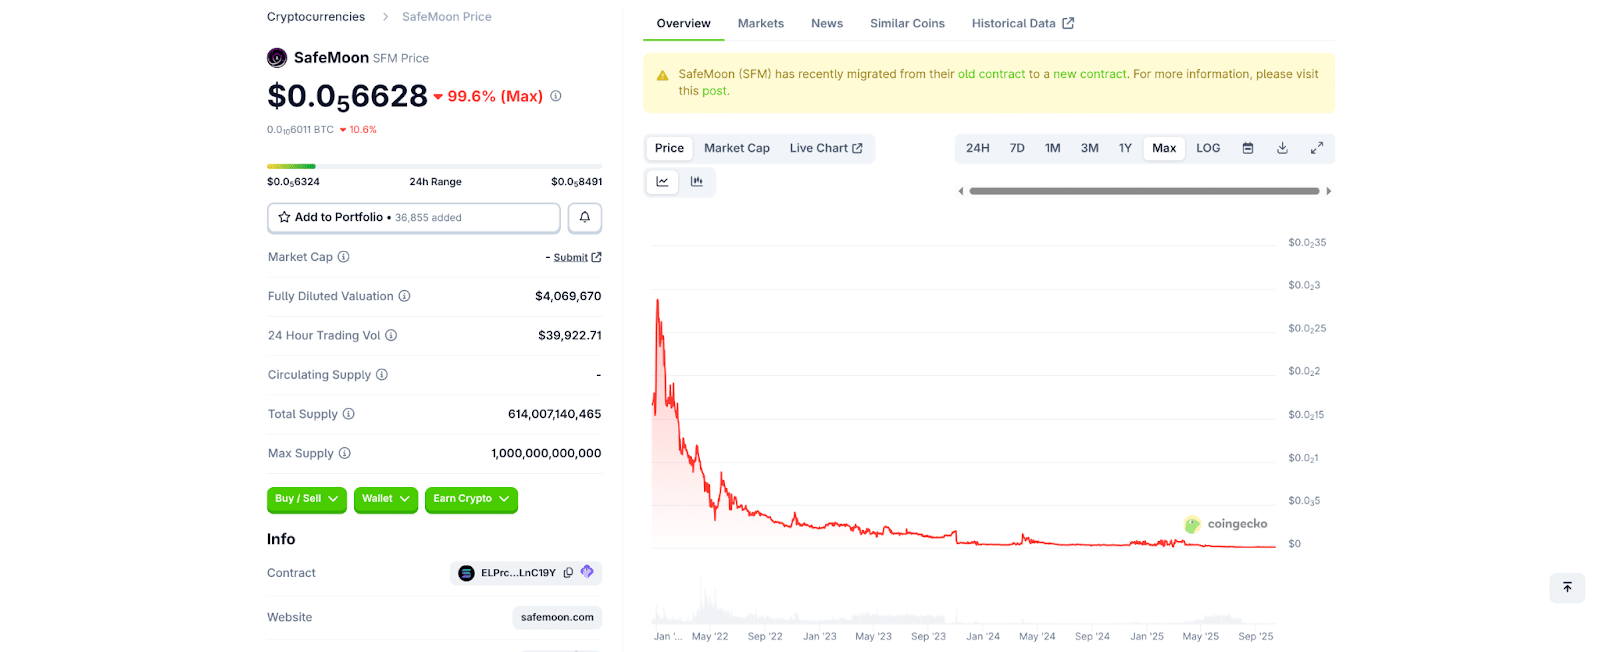
Task: Select the Market Cap chart toggle
Action: pyautogui.click(x=737, y=148)
